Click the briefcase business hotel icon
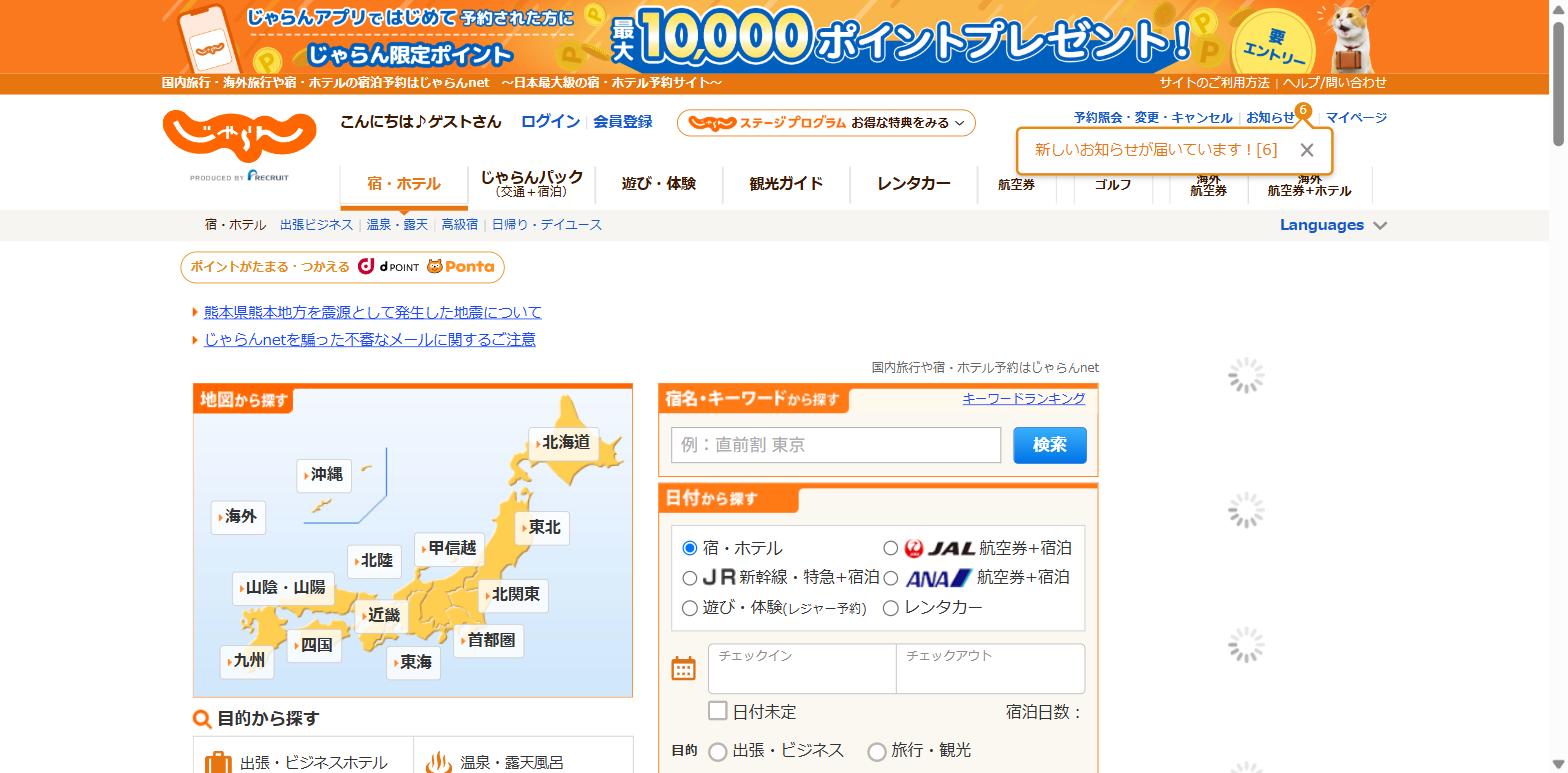 tap(217, 762)
